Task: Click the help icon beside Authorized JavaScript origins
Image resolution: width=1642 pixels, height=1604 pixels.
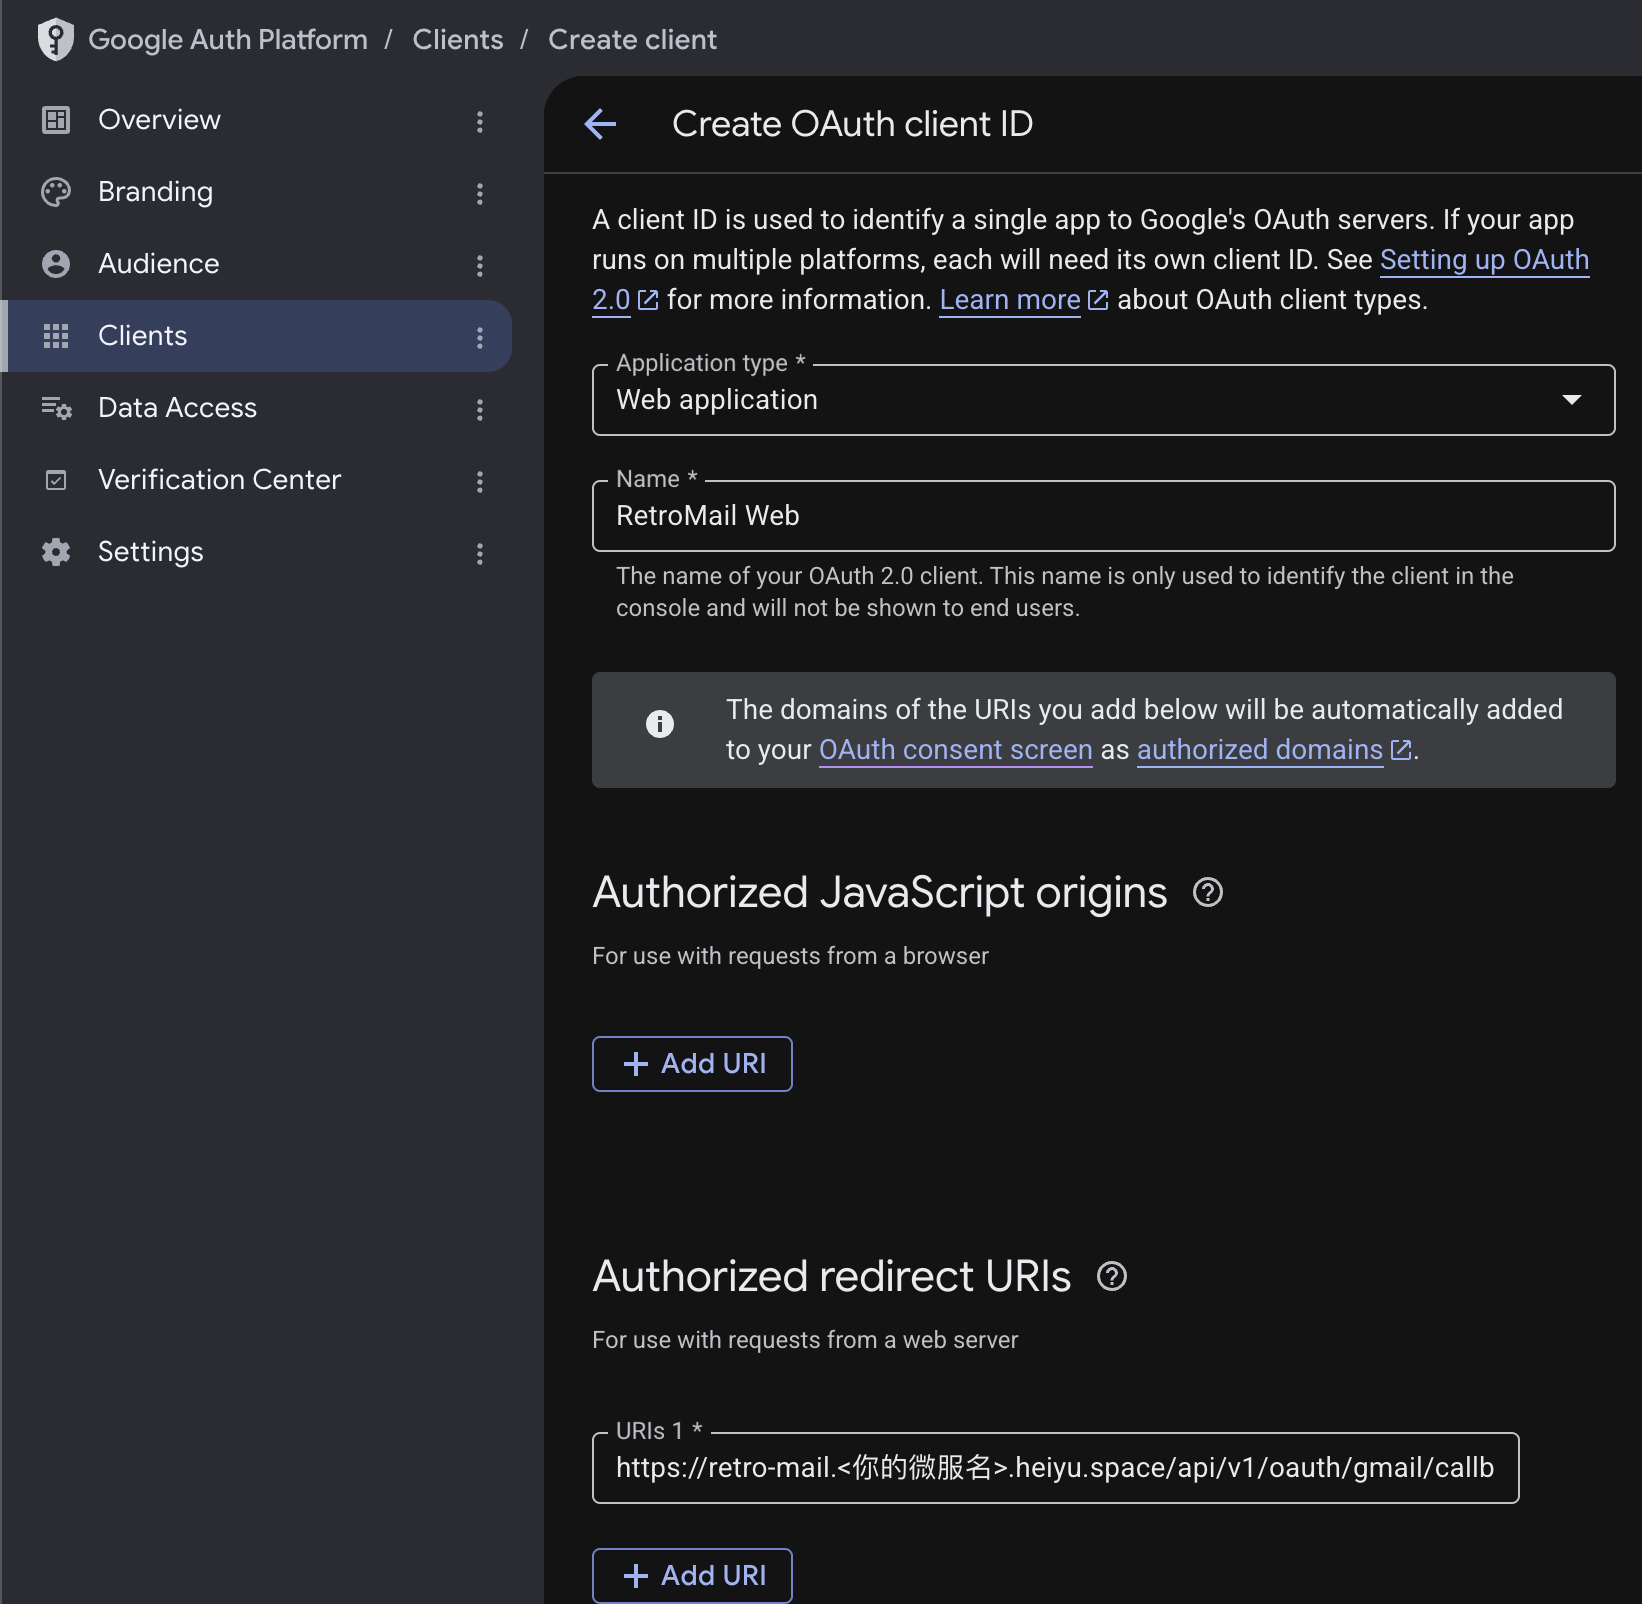Action: (x=1208, y=892)
